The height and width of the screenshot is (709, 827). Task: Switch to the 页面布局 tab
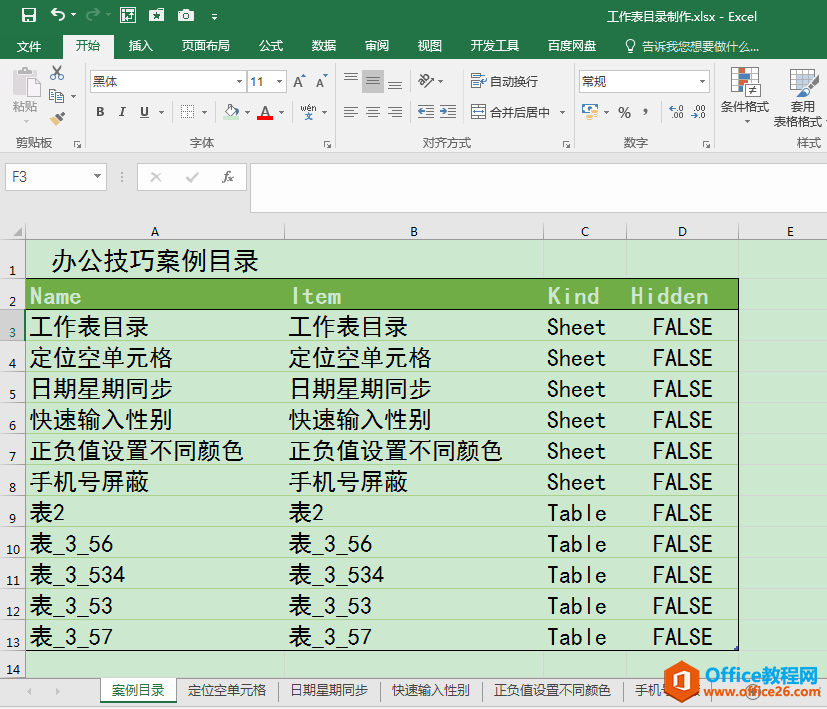[205, 46]
